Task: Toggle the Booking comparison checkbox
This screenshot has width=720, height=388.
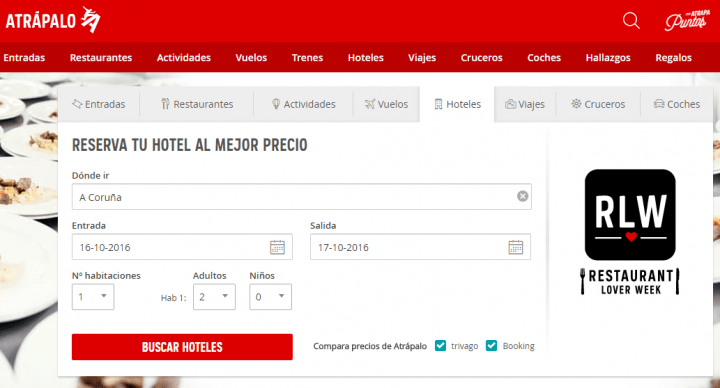Action: [x=491, y=346]
